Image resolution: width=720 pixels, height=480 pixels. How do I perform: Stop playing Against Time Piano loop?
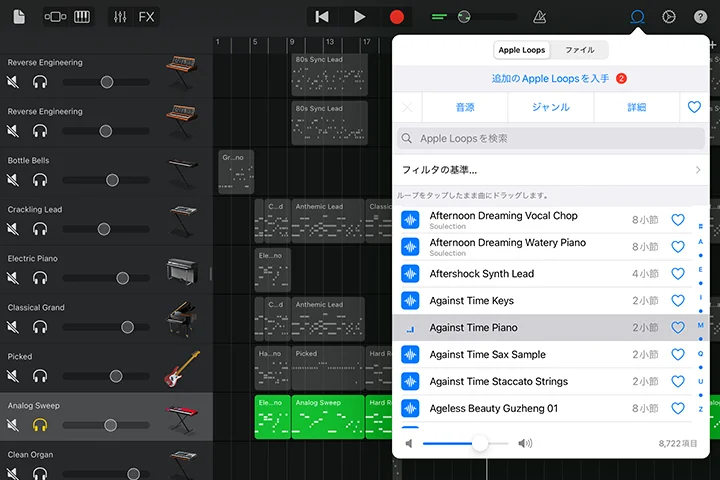(410, 328)
